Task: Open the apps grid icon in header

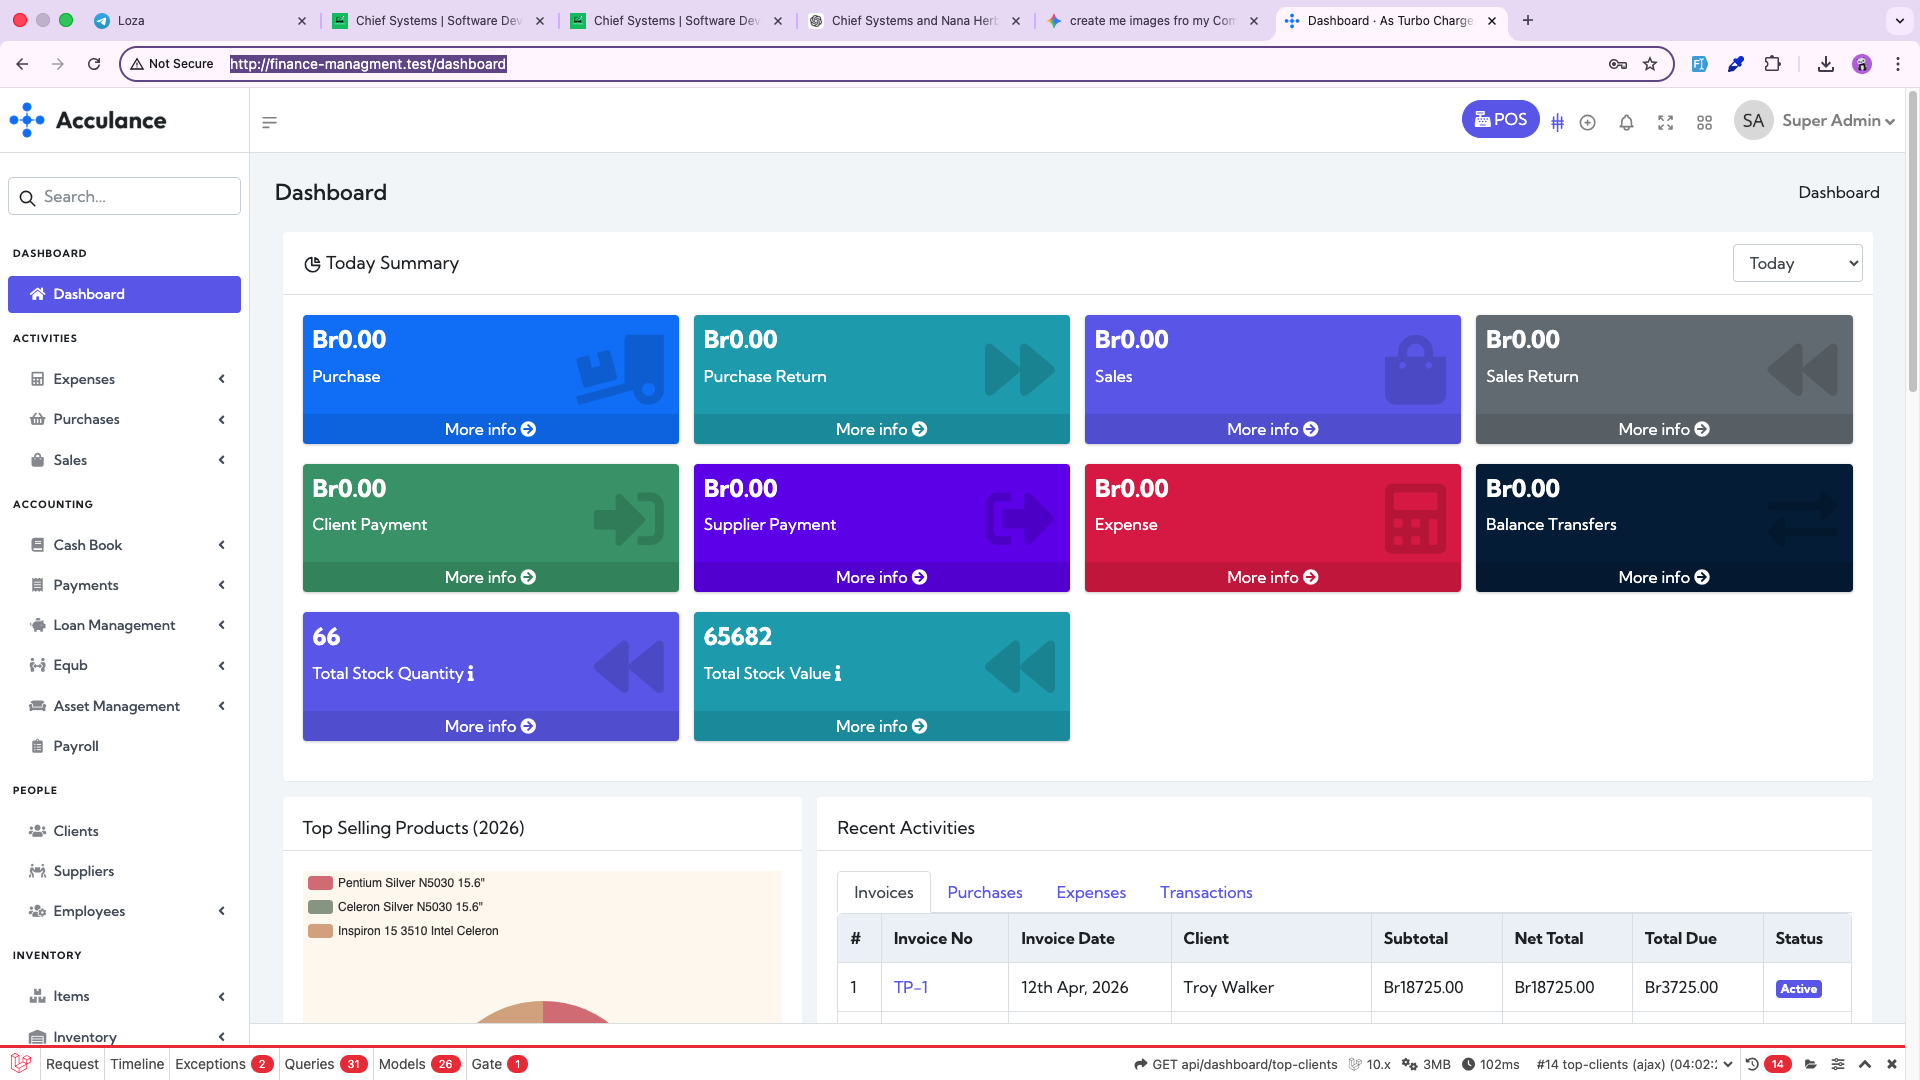Action: click(1704, 122)
